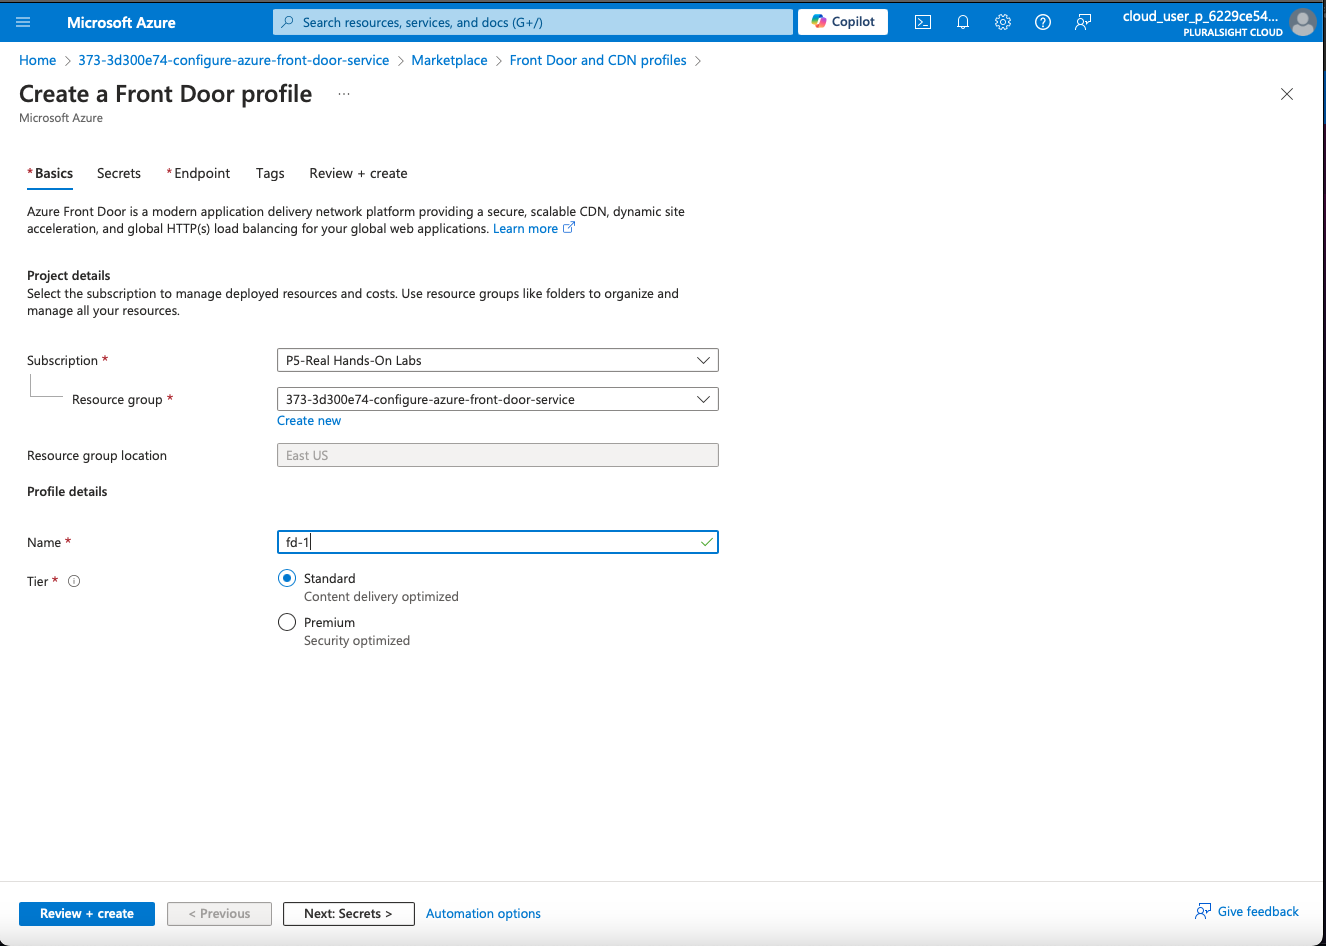Click the Give feedback link

coord(1247,911)
